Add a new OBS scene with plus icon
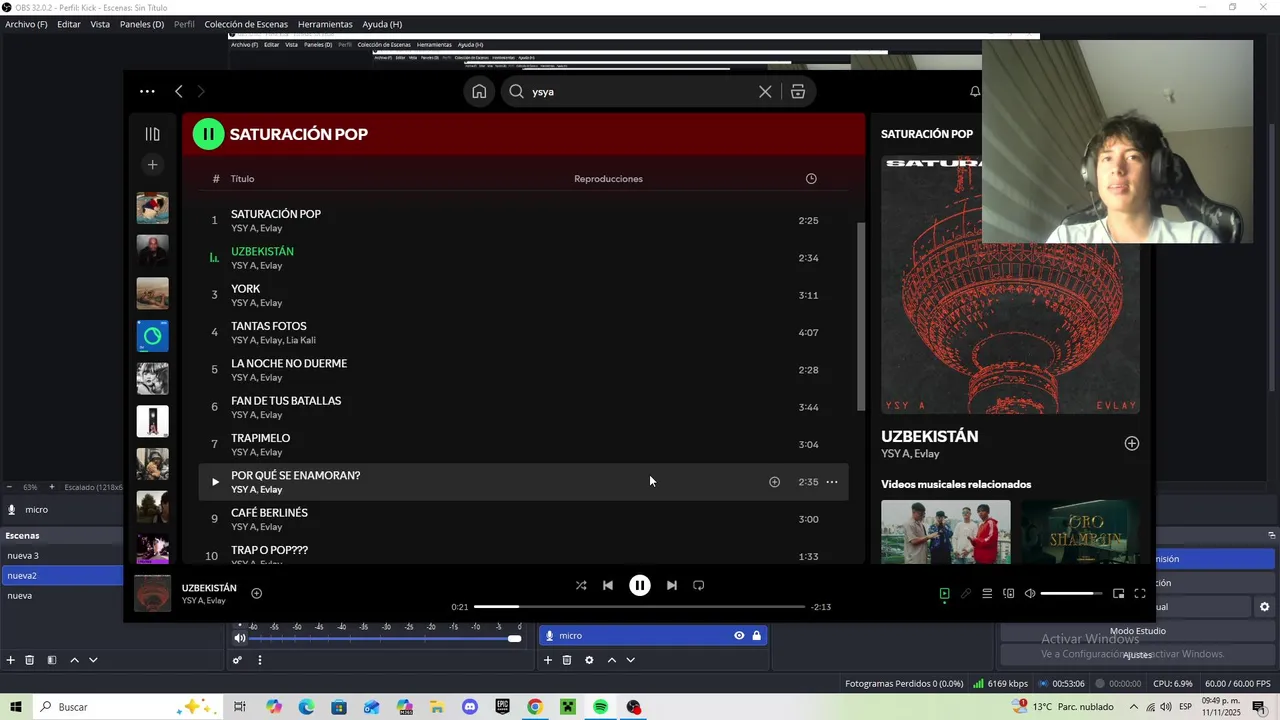This screenshot has width=1280, height=720. 11,660
